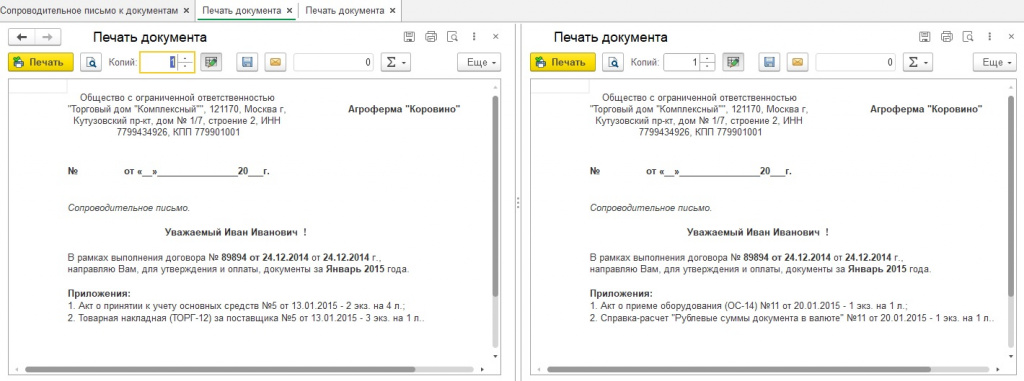The image size is (1024, 381).
Task: Open Sigma sum dropdown in left window
Action: pos(395,63)
